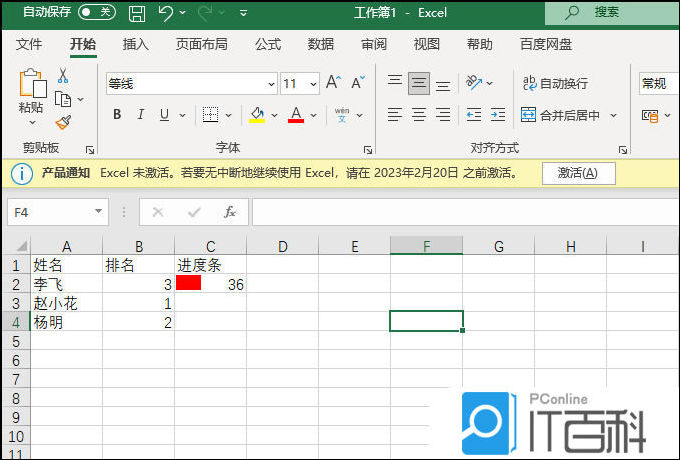The height and width of the screenshot is (460, 680).
Task: Open the Underline style dropdown arrow
Action: [183, 115]
